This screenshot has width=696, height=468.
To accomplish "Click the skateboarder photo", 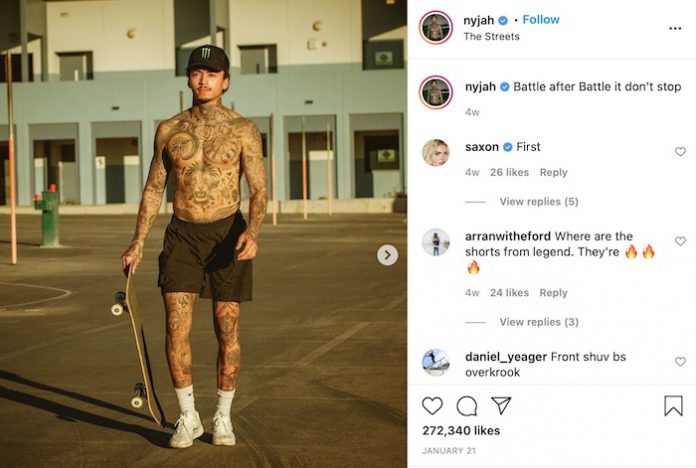I will [203, 234].
